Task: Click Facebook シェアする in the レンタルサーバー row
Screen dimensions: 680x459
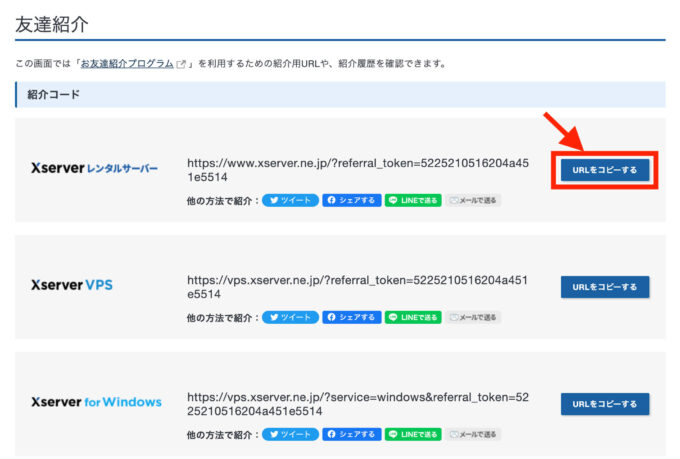Action: pos(351,200)
